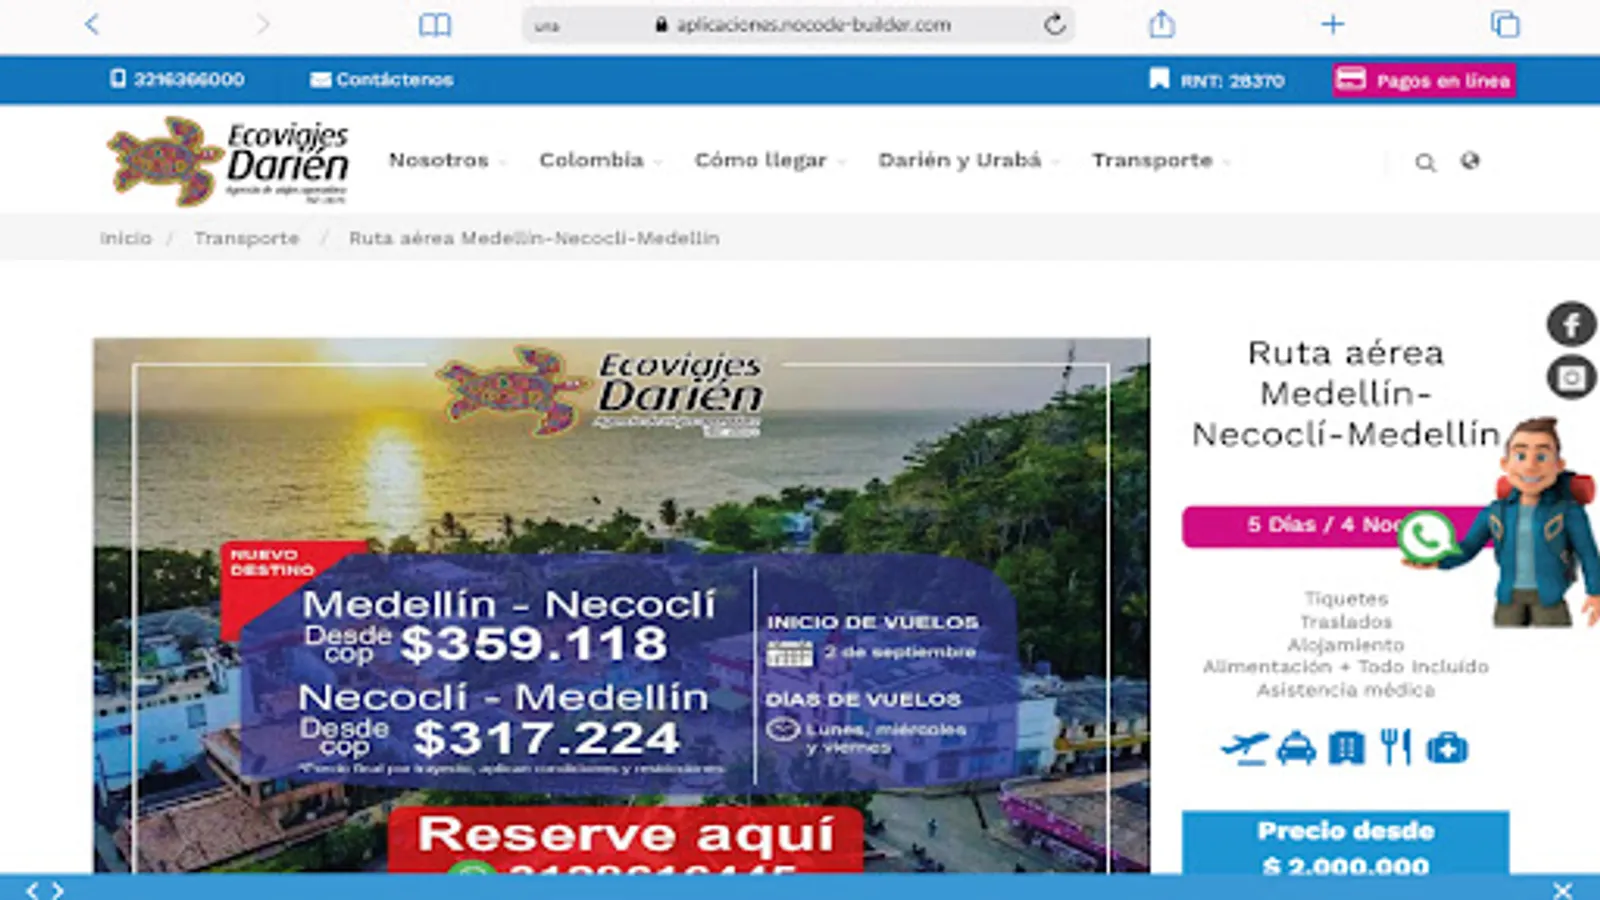
Task: Click the right arrow in bottom blue bar
Action: tap(57, 889)
